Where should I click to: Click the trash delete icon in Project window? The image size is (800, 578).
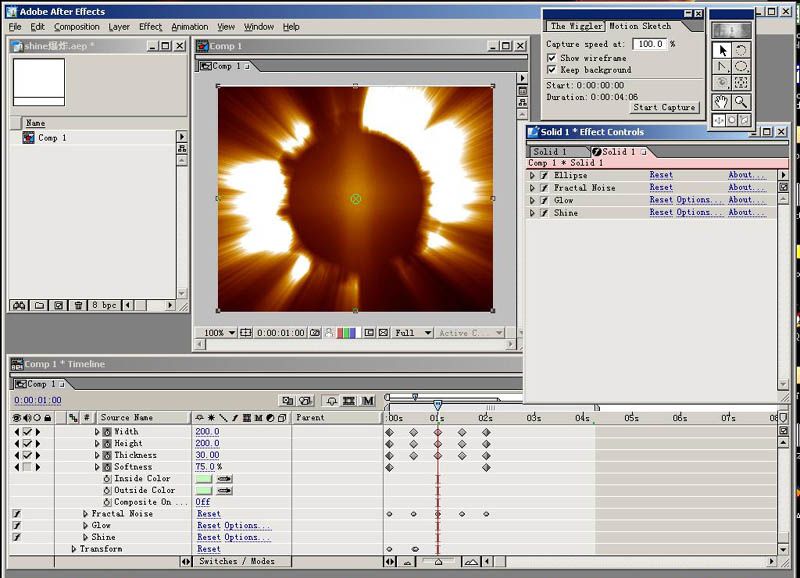[78, 305]
